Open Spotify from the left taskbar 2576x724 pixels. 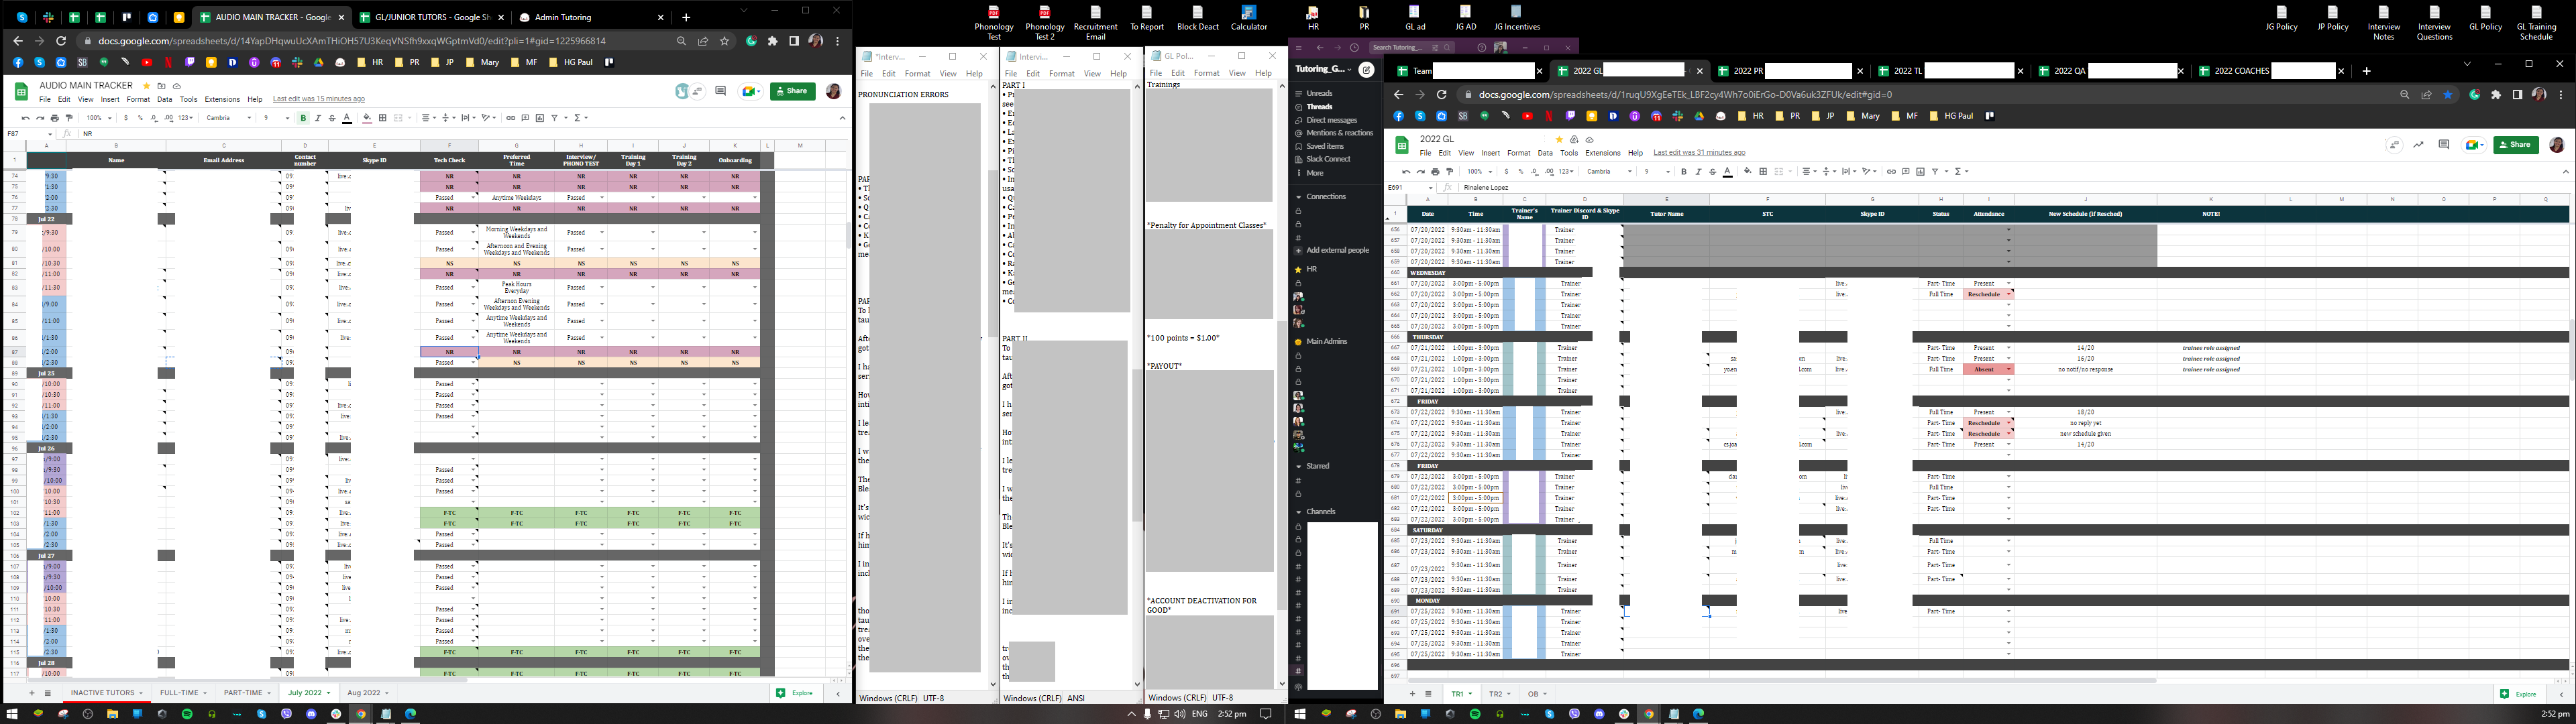point(187,714)
